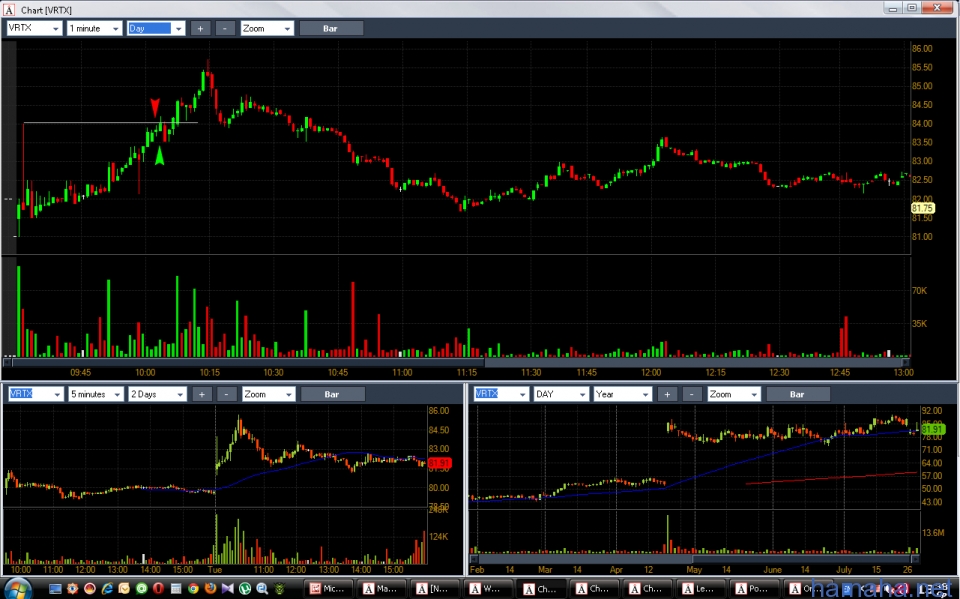The image size is (960, 599).
Task: Open Visual Studio from the taskbar
Action: (228, 589)
